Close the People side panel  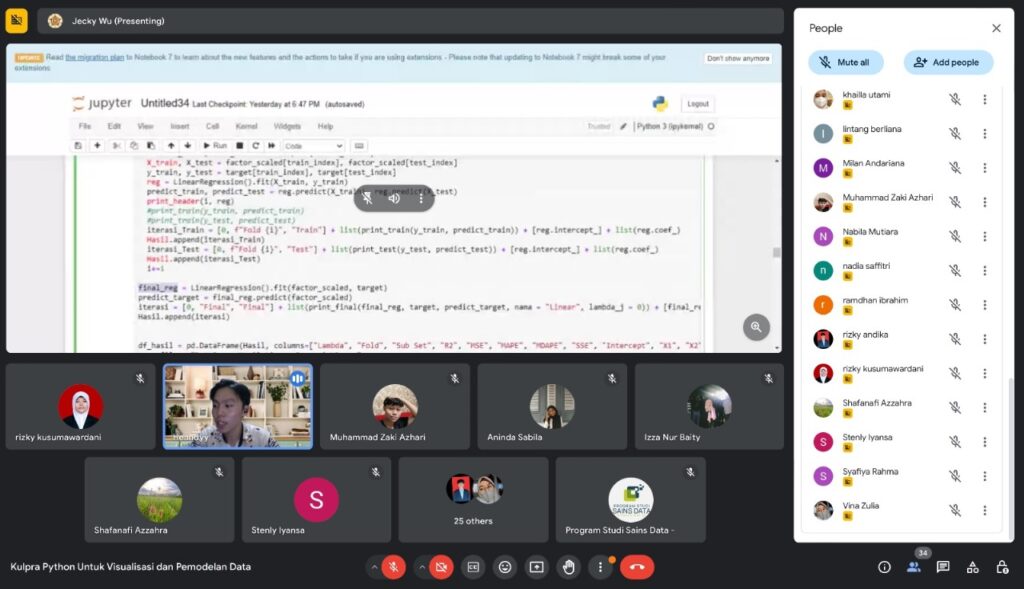[996, 28]
